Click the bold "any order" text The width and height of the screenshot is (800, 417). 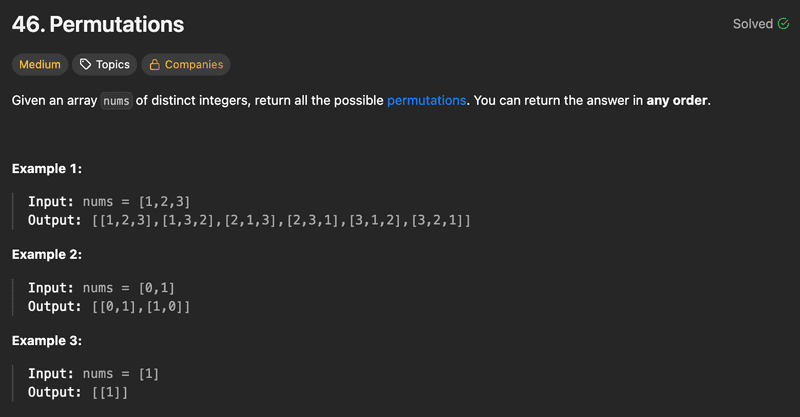click(x=678, y=101)
